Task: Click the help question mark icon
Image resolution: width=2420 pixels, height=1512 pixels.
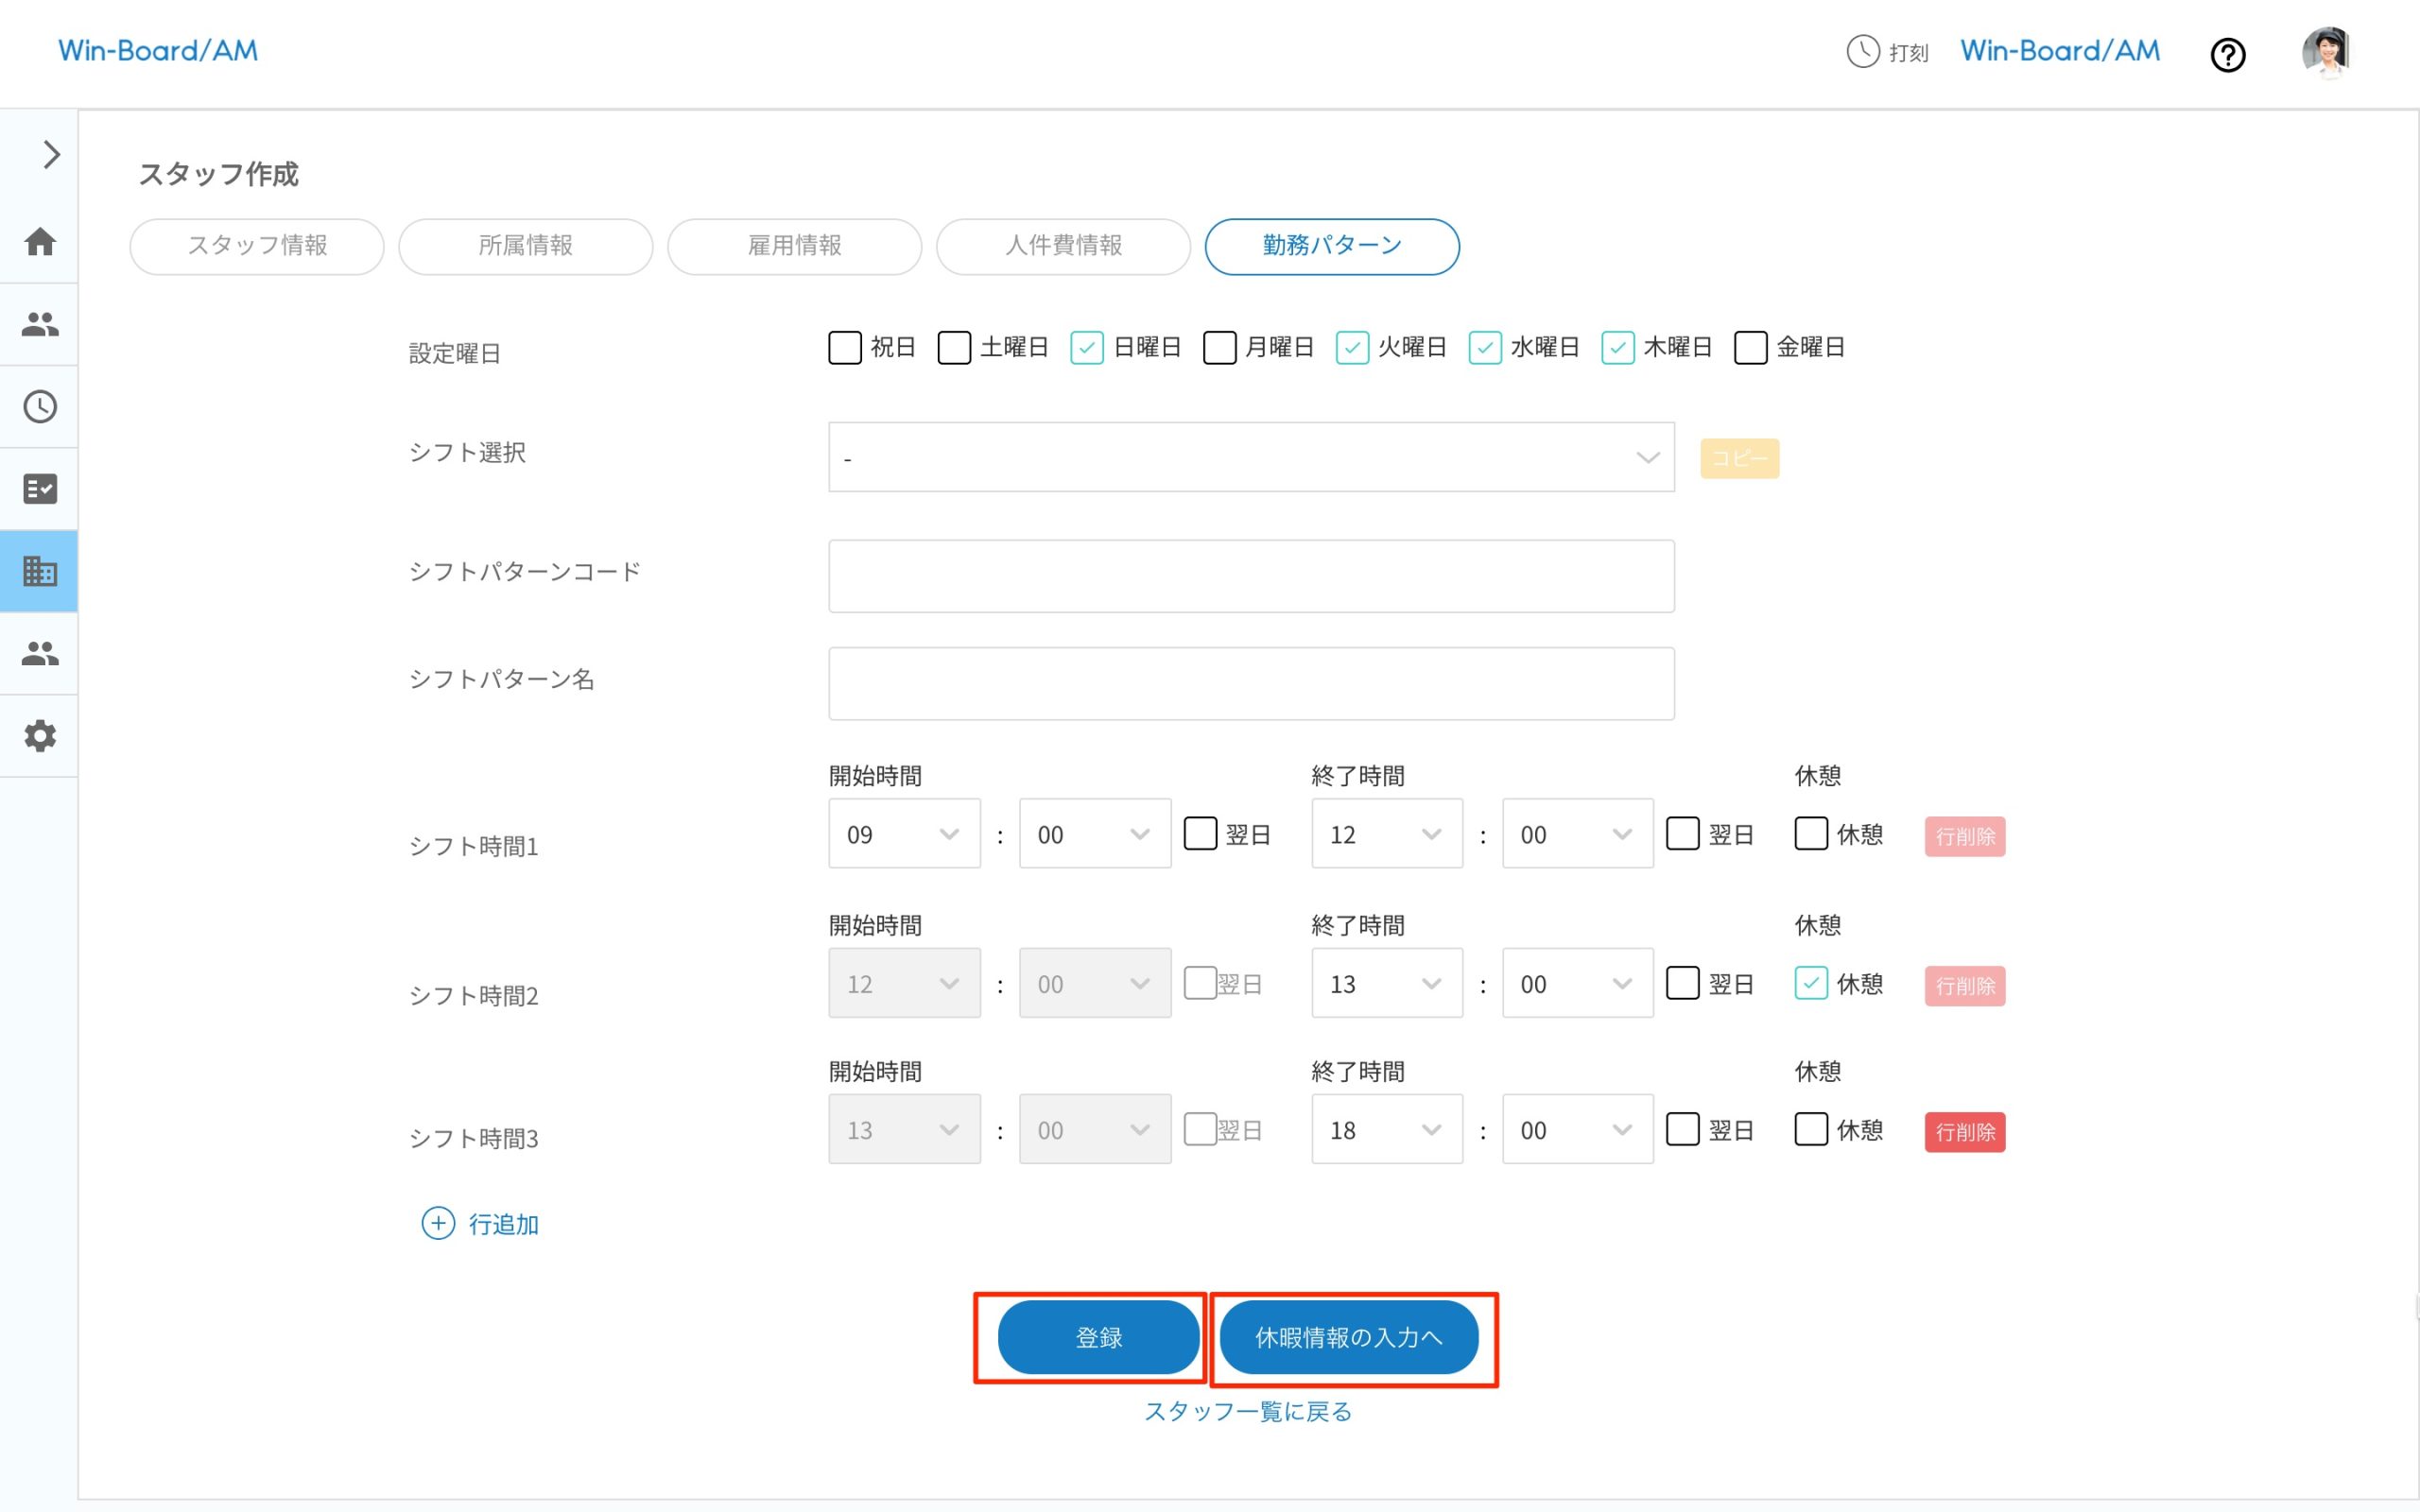Action: pos(2227,55)
